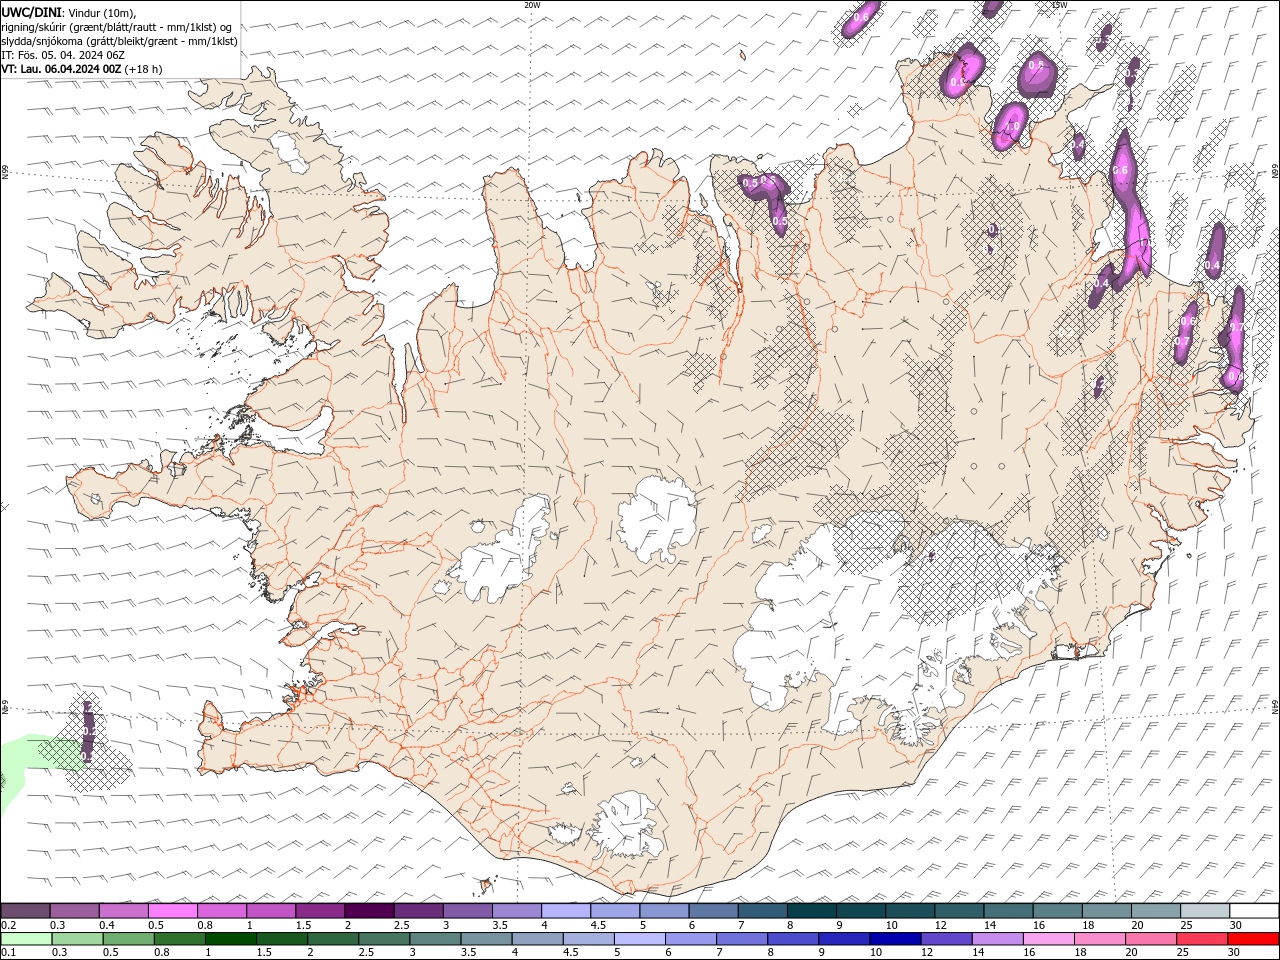Pick the upper scale swatch labeled 6
This screenshot has height=960, width=1280.
point(713,911)
